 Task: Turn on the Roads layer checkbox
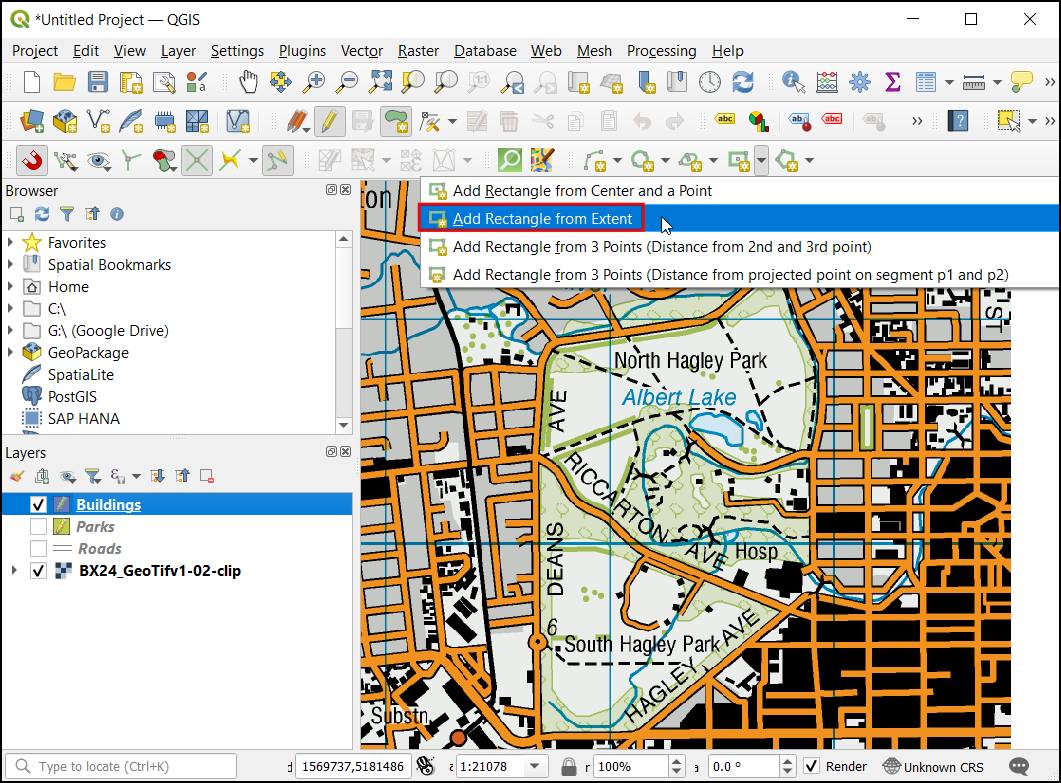tap(39, 549)
